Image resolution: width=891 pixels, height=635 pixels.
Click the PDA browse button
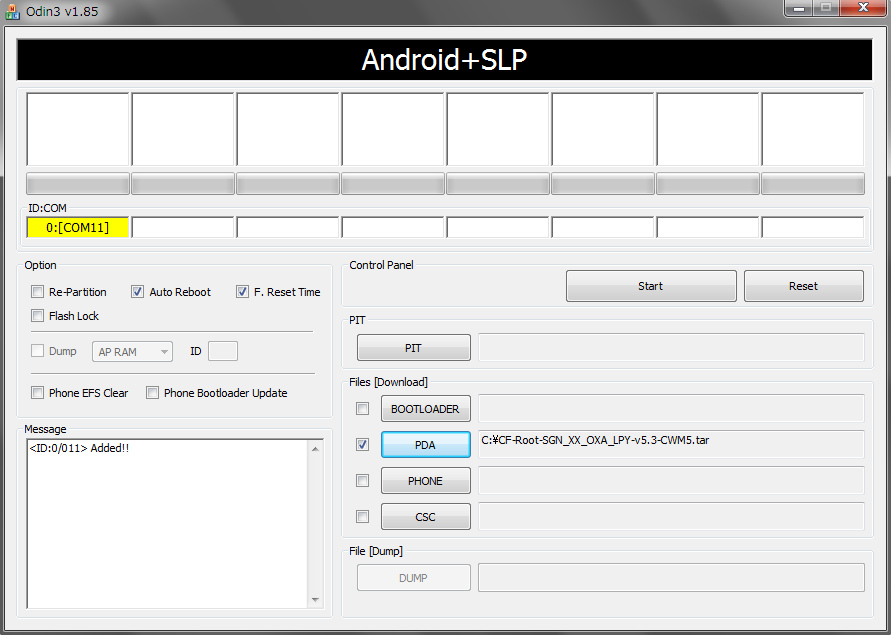click(426, 445)
